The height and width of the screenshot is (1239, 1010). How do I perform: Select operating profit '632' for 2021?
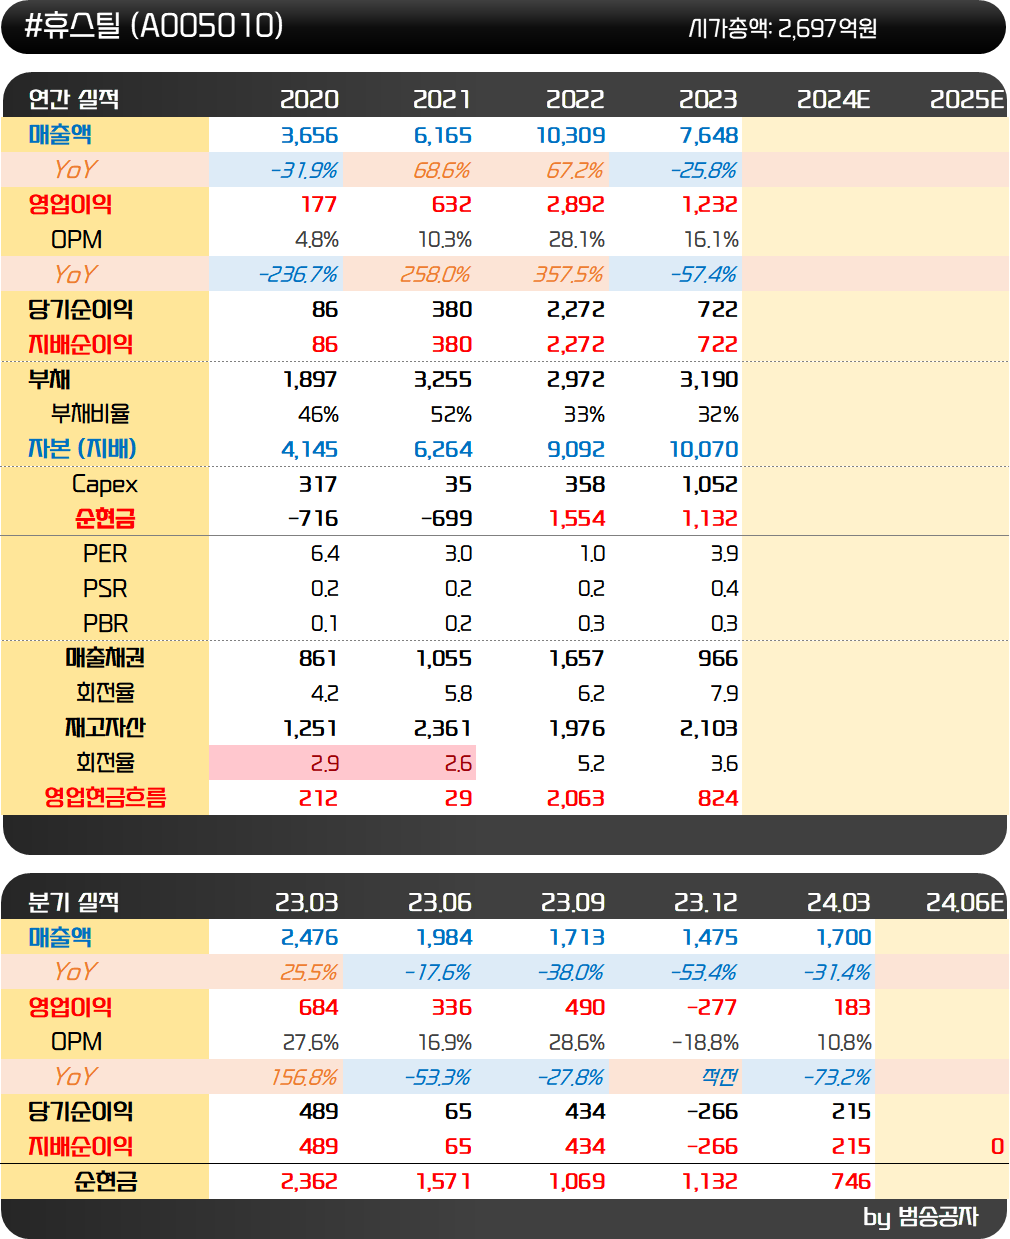pyautogui.click(x=452, y=204)
